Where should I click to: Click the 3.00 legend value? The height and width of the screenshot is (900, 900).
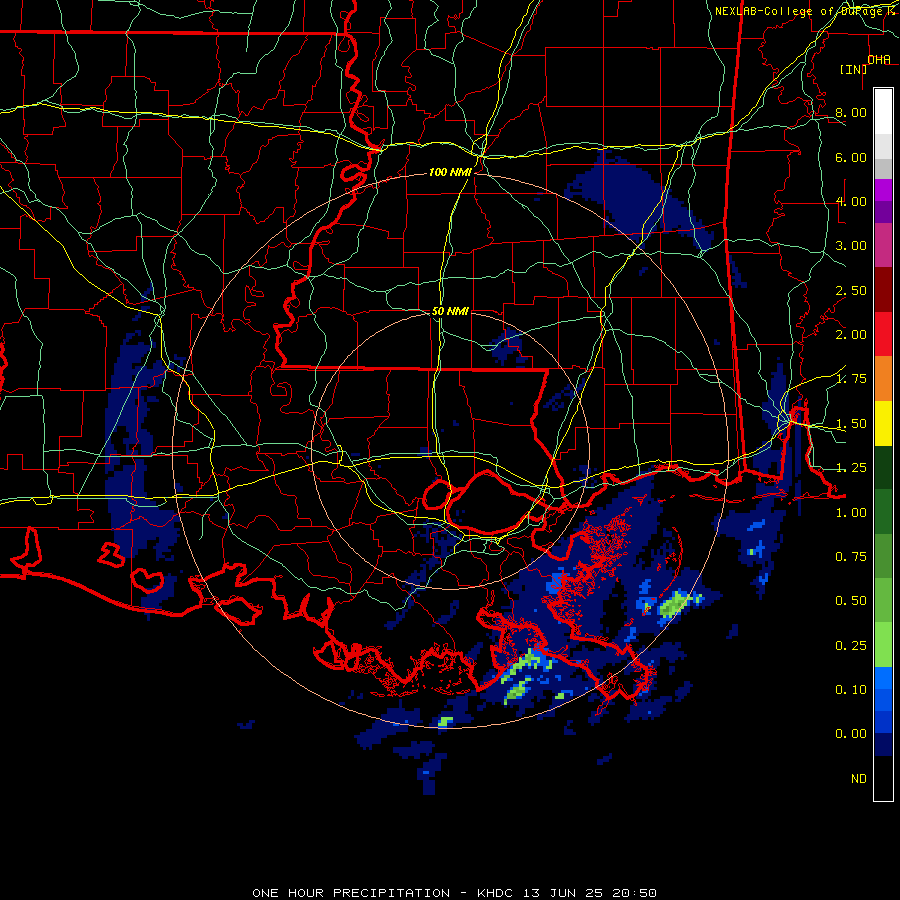(x=851, y=246)
